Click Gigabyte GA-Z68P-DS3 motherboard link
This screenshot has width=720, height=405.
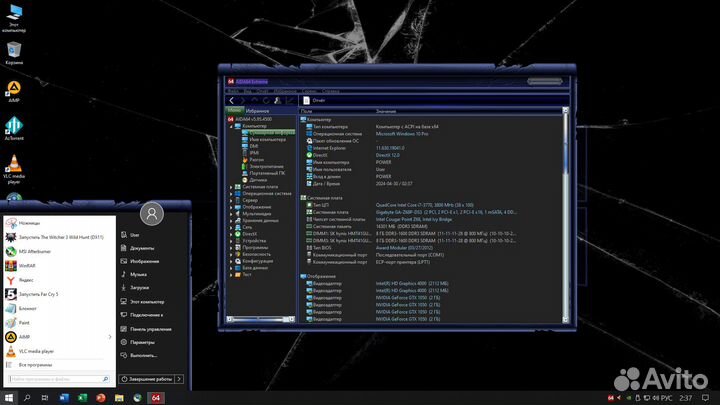[445, 212]
